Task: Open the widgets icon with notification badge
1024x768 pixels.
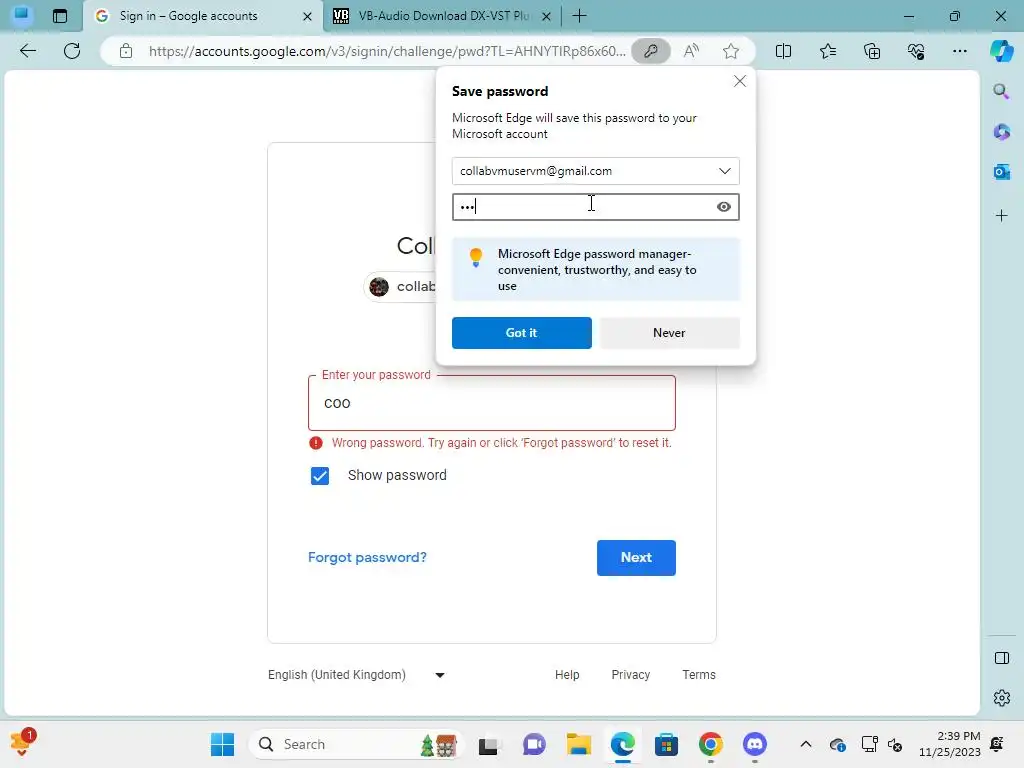Action: 23,743
